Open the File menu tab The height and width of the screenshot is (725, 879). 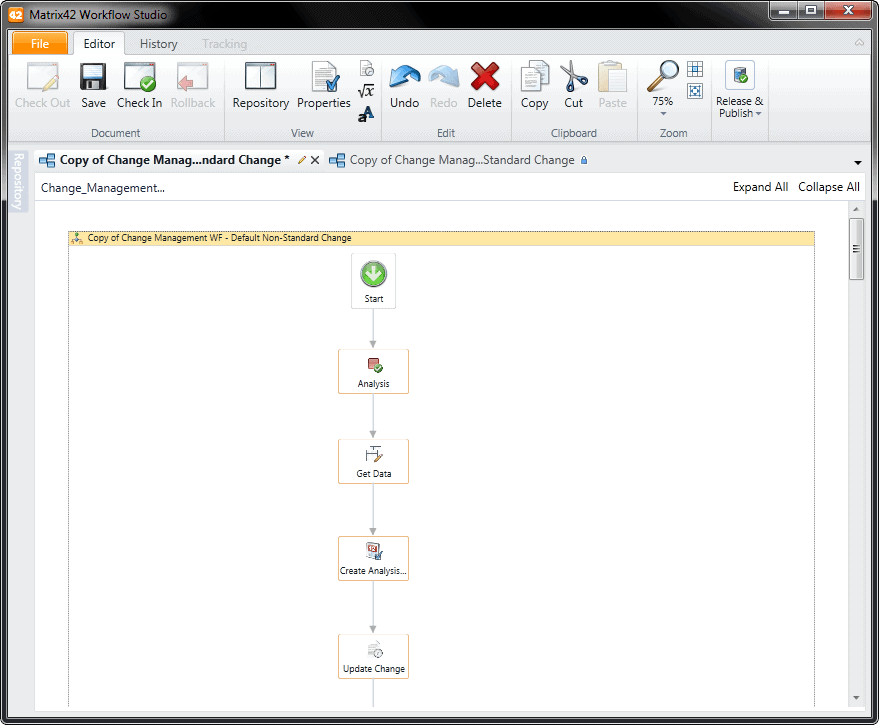tap(40, 44)
